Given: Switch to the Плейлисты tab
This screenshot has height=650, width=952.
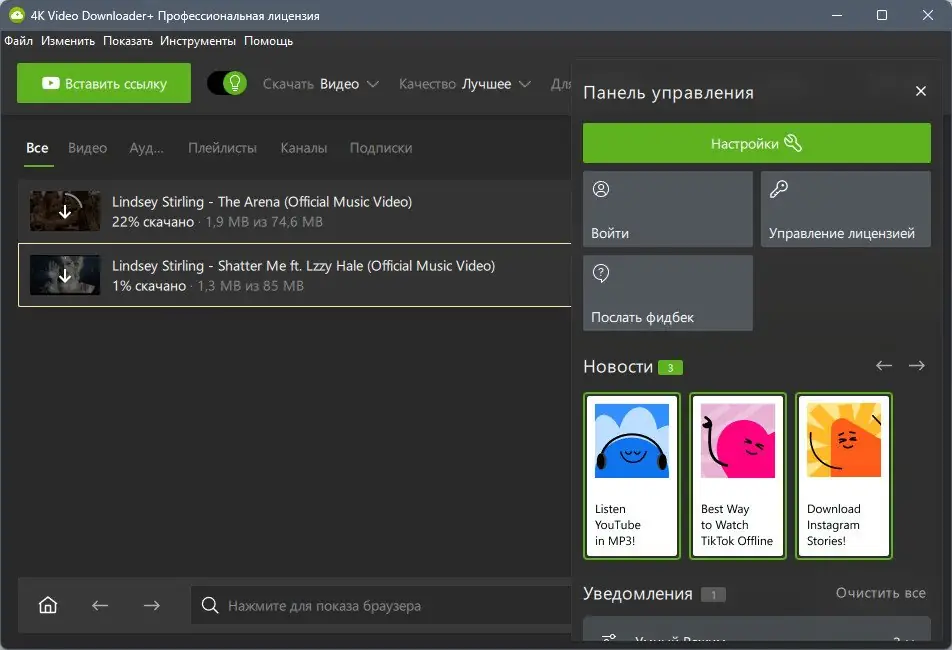Looking at the screenshot, I should point(222,148).
